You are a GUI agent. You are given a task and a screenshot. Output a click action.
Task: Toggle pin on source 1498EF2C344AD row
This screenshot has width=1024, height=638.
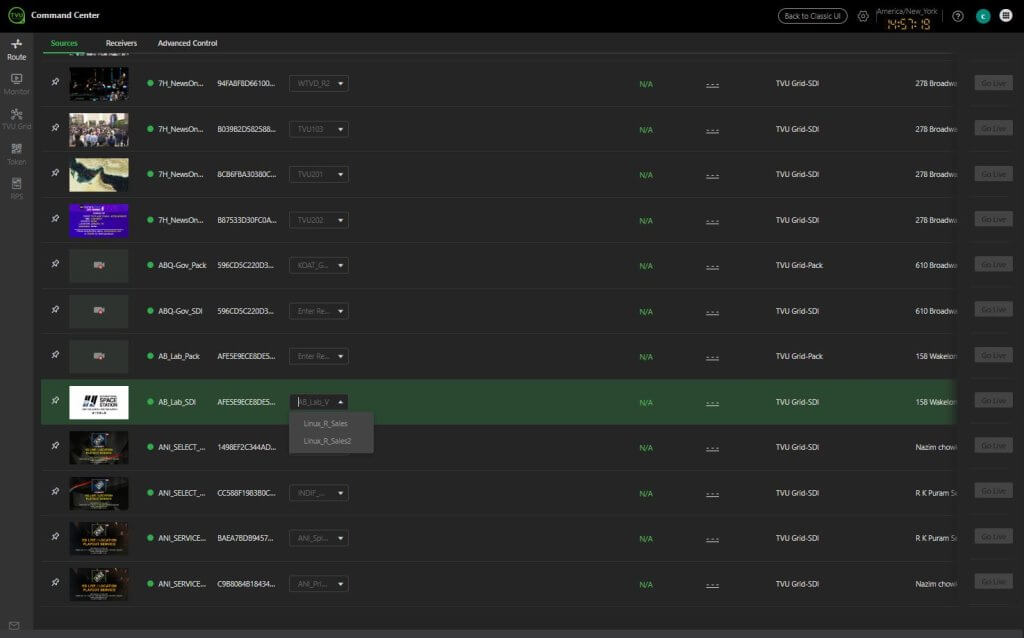(x=55, y=446)
